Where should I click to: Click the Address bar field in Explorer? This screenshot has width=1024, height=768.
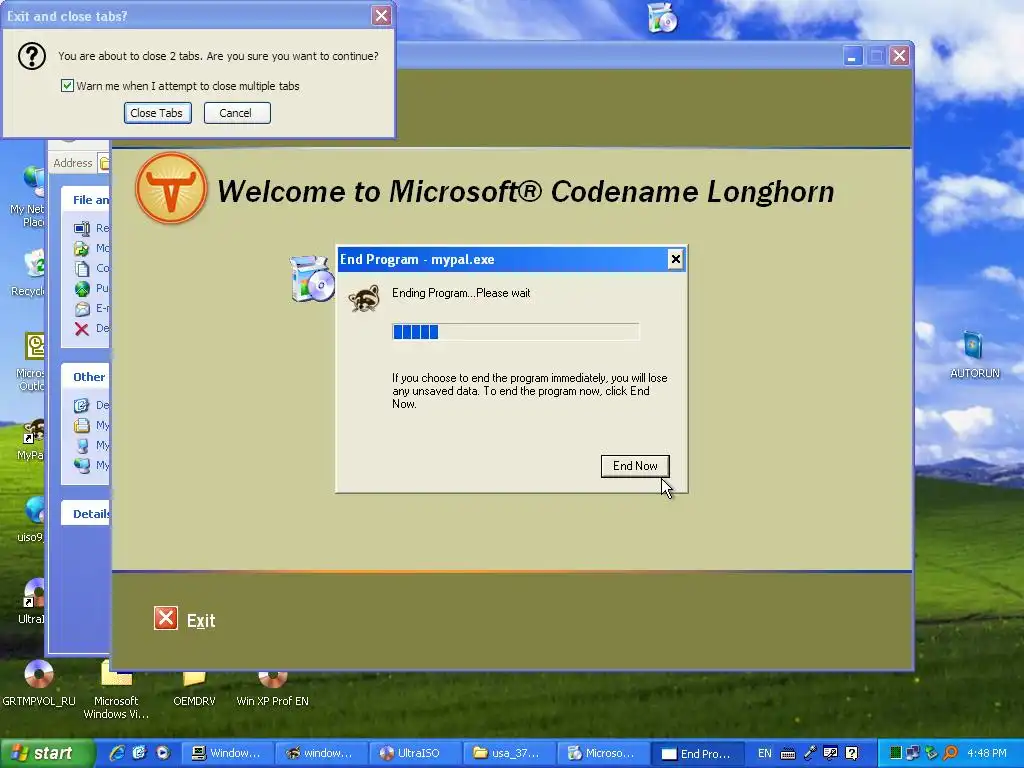[x=104, y=163]
